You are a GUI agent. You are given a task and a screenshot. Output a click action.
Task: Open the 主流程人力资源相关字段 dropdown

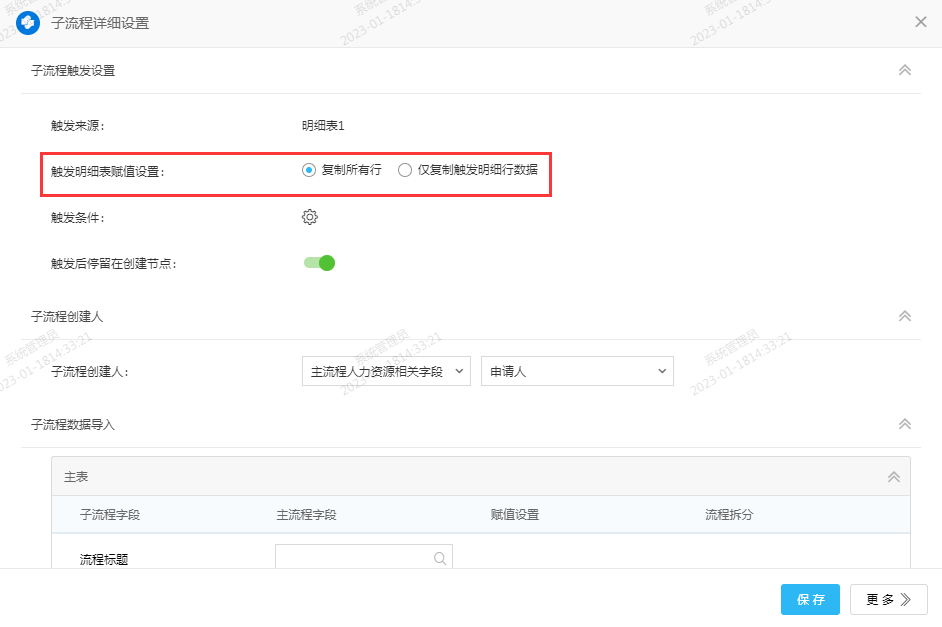(x=386, y=371)
